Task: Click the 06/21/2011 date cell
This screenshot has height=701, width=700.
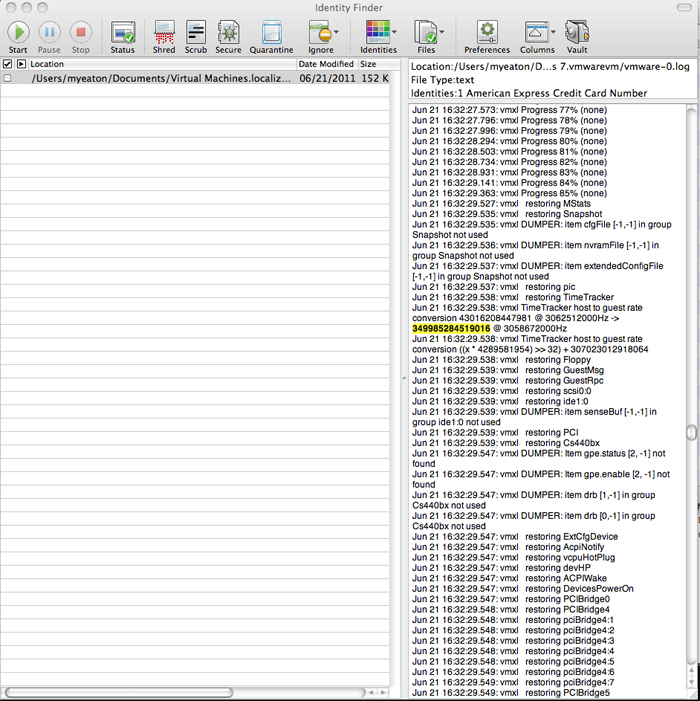Action: (327, 78)
